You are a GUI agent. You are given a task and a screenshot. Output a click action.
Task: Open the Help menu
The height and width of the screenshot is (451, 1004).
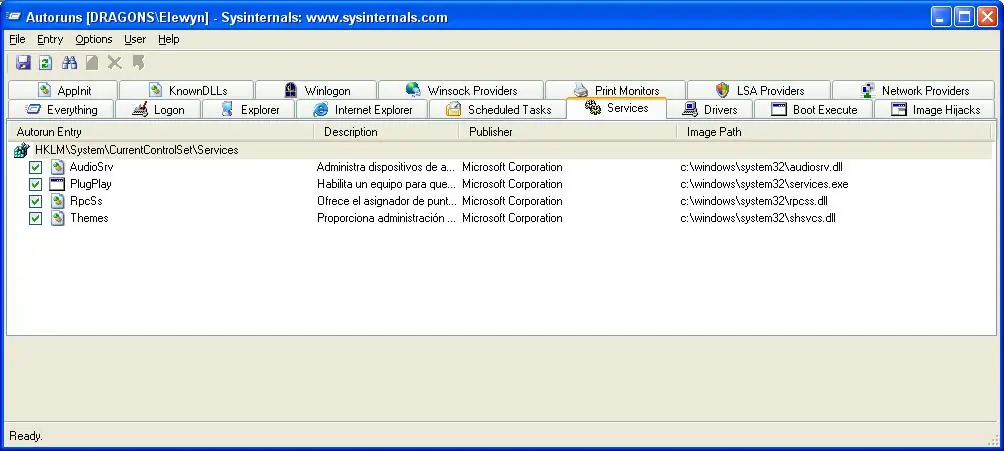(x=168, y=39)
